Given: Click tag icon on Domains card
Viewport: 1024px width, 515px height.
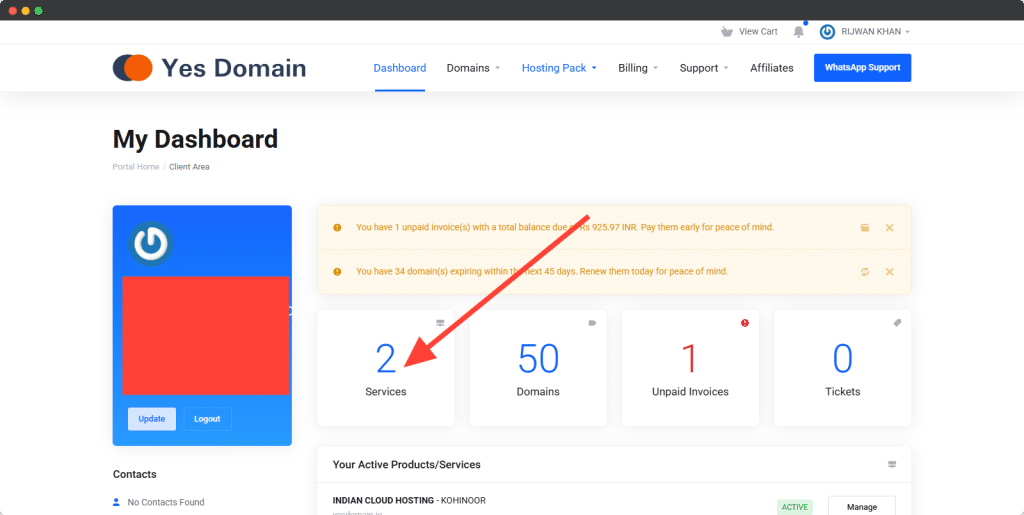Looking at the screenshot, I should click(x=592, y=323).
